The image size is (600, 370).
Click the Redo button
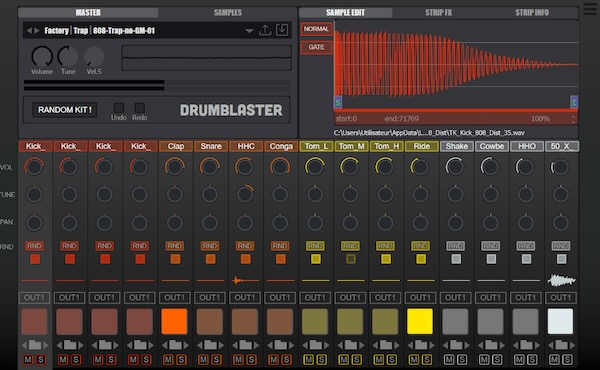click(140, 108)
